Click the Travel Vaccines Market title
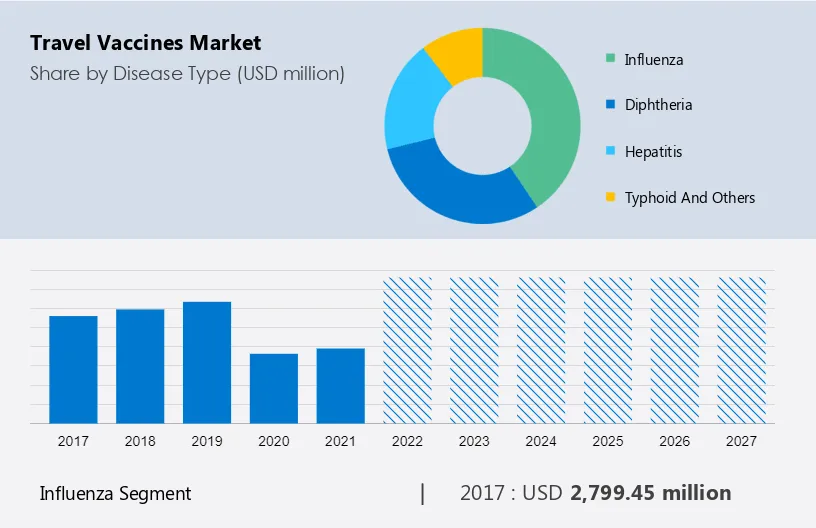Image resolution: width=816 pixels, height=528 pixels. point(146,43)
